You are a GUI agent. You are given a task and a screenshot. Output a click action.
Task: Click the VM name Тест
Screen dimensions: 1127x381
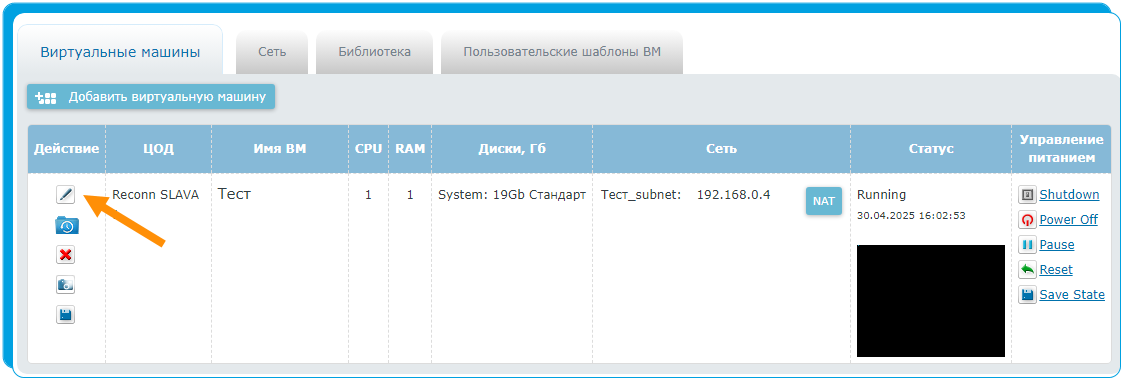click(x=234, y=194)
